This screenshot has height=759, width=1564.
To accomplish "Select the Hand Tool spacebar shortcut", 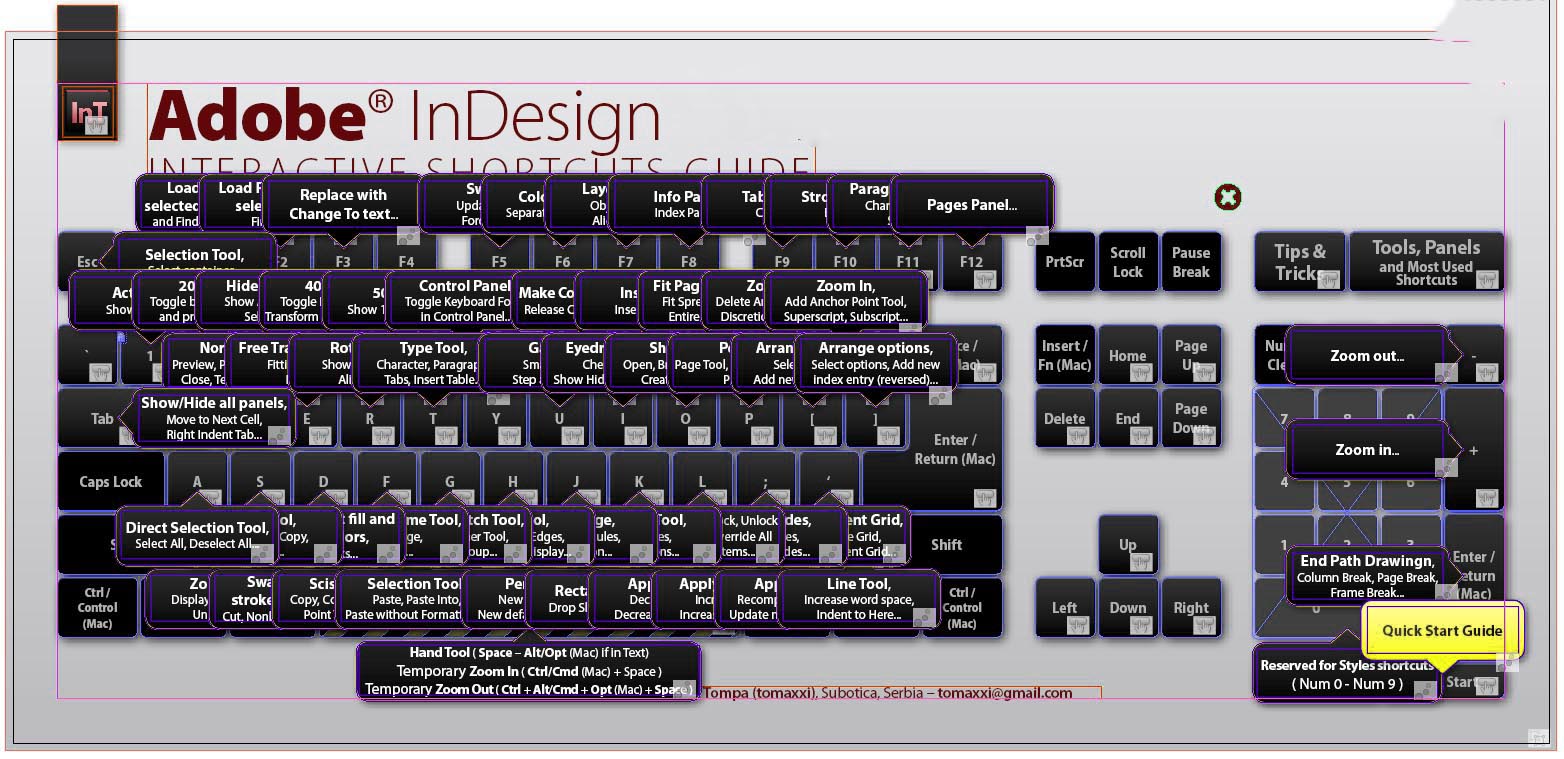I will point(527,670).
